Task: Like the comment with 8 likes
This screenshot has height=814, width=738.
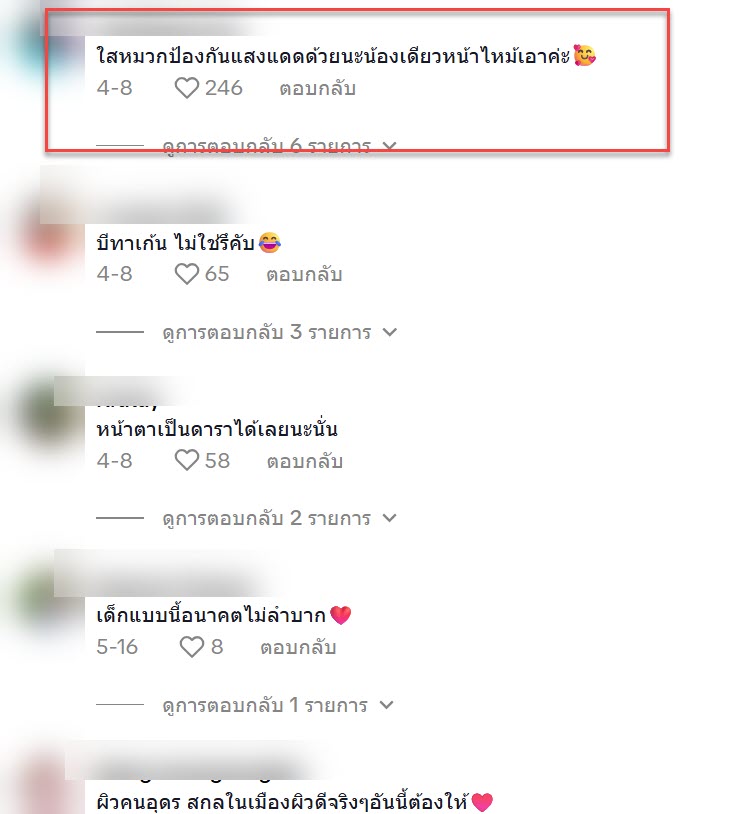Action: coord(192,647)
